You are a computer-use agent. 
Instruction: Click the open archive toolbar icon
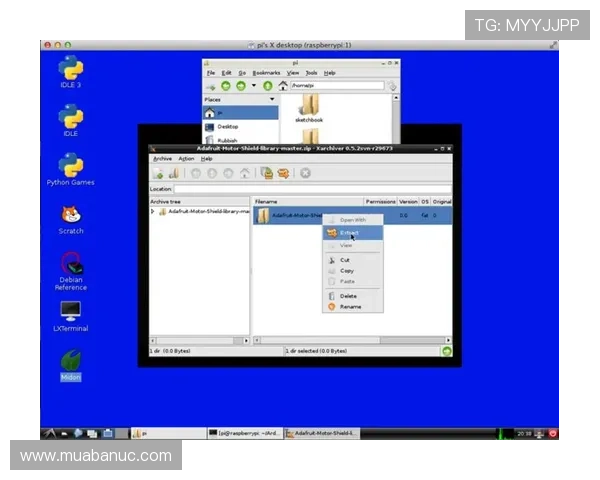pyautogui.click(x=172, y=173)
